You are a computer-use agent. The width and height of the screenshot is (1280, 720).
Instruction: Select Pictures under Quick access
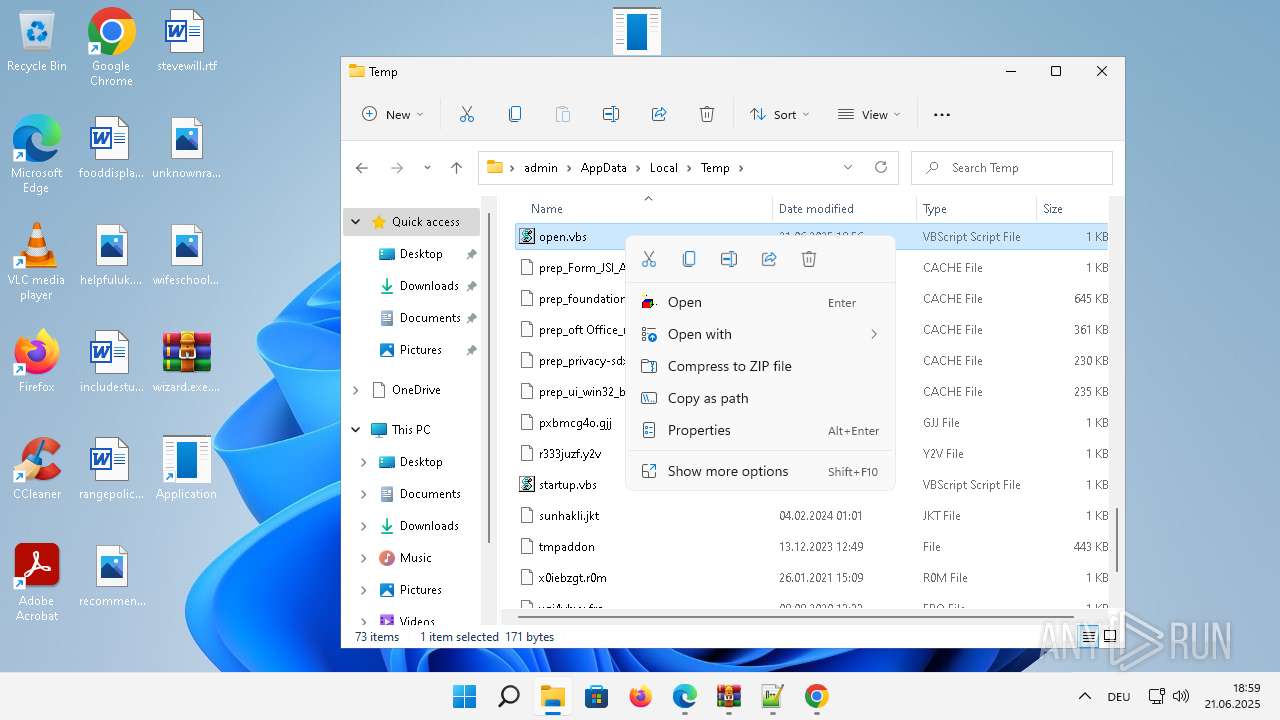pyautogui.click(x=420, y=350)
